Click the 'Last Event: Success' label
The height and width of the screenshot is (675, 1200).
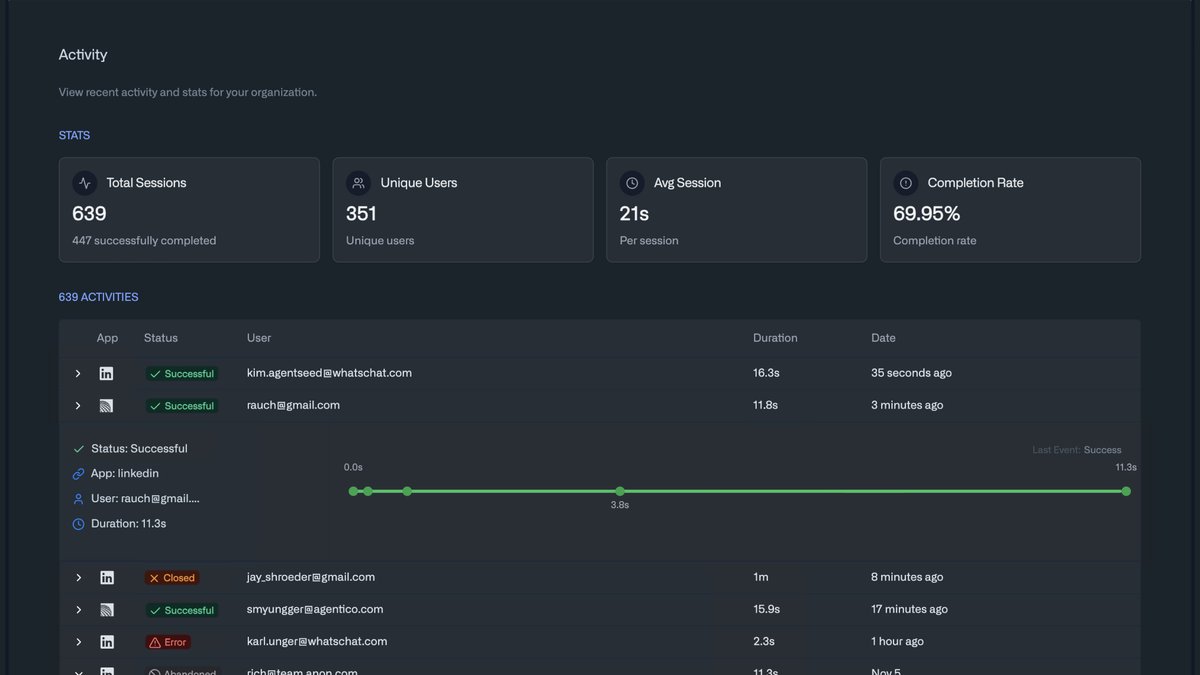pos(1077,450)
